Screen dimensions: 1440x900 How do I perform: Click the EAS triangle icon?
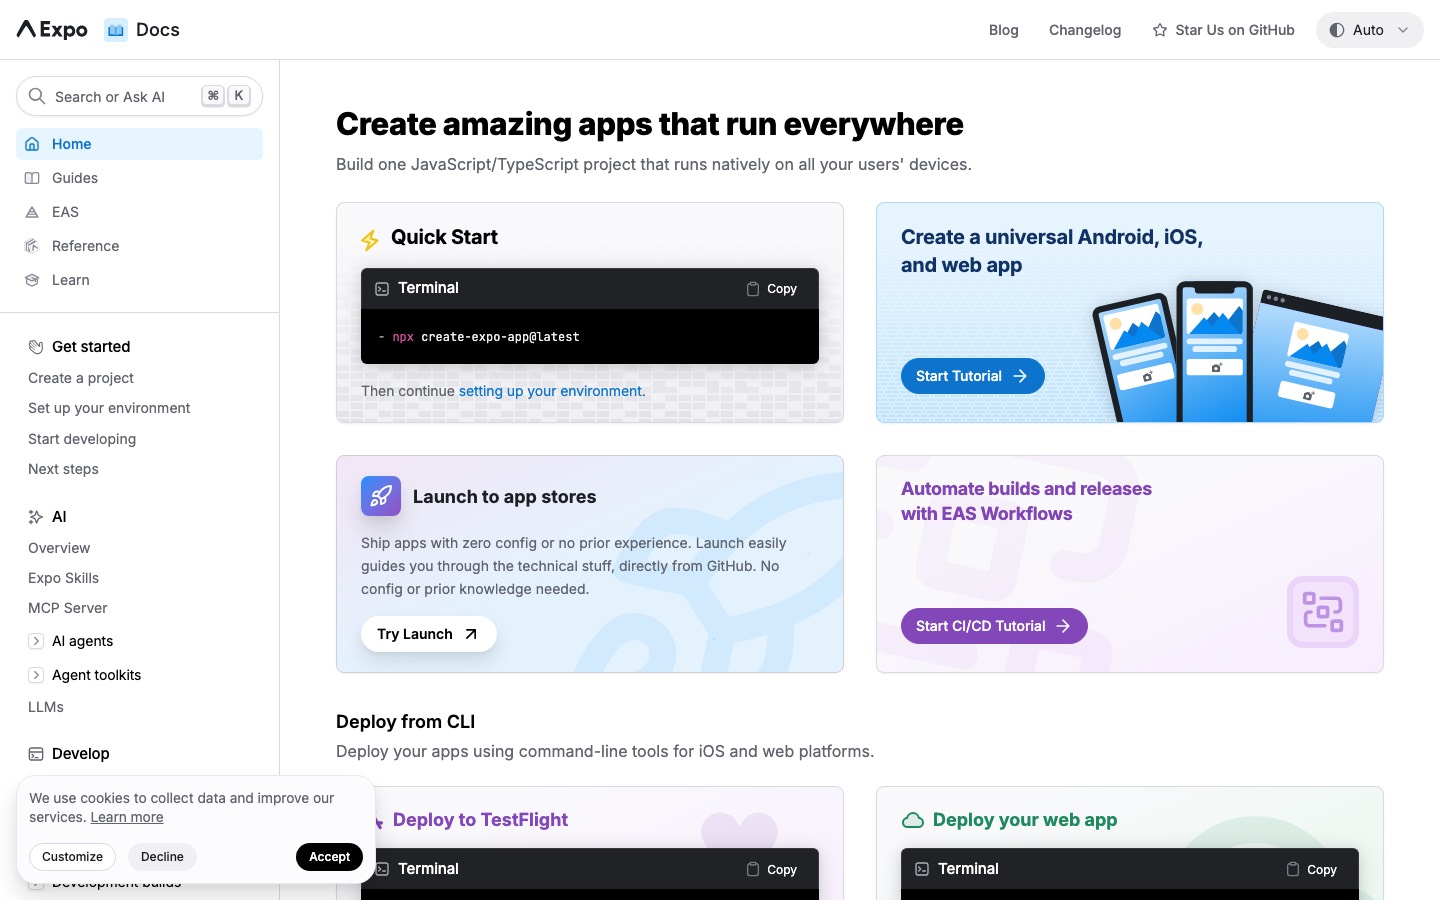[32, 212]
